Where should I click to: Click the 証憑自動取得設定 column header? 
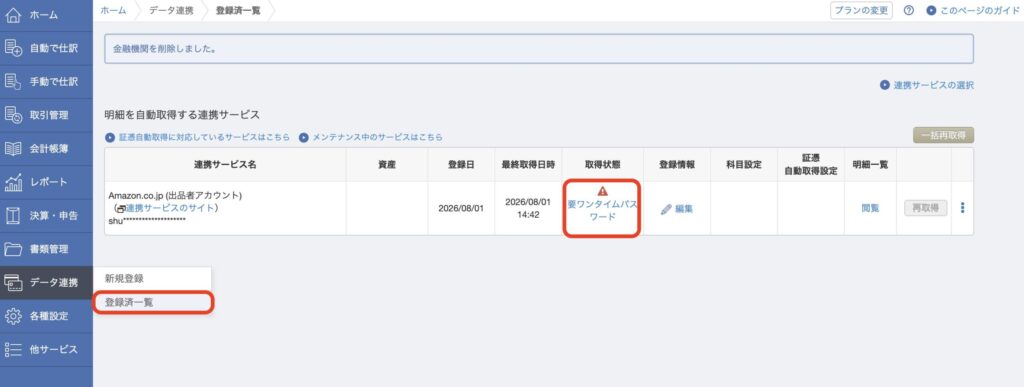click(x=810, y=164)
